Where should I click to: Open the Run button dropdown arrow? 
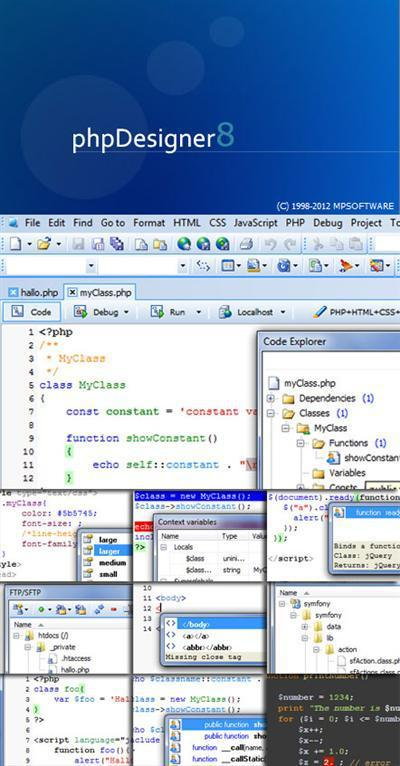click(x=198, y=312)
